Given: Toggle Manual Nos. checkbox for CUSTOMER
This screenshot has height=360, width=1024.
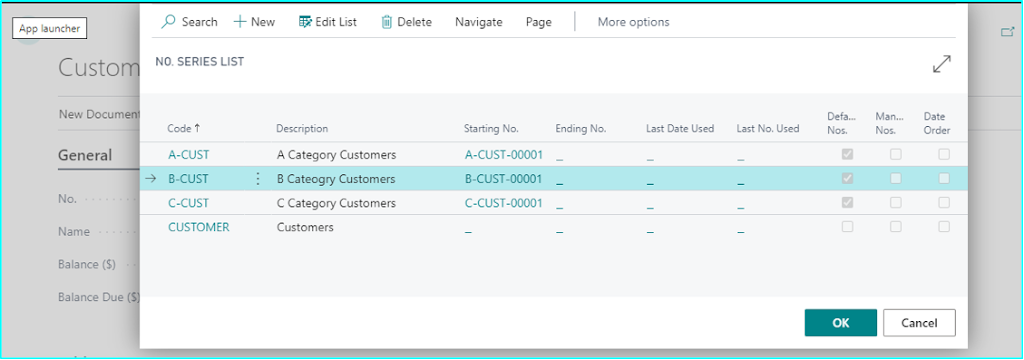Looking at the screenshot, I should tap(895, 227).
